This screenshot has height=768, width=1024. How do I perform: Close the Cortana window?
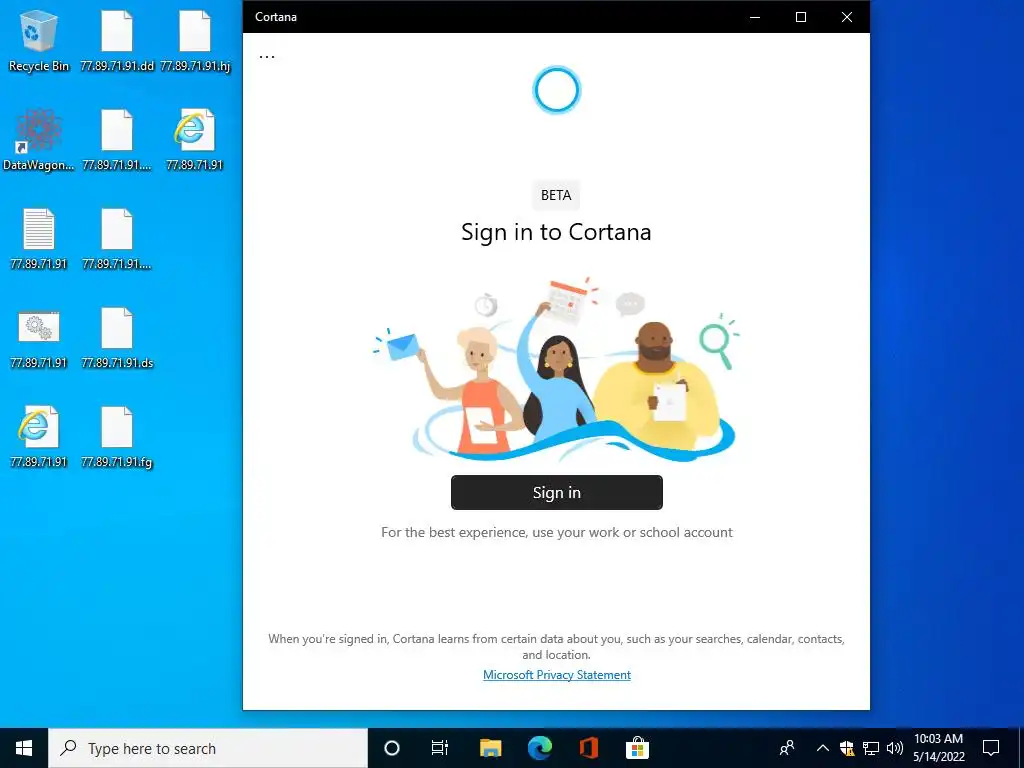[x=846, y=17]
